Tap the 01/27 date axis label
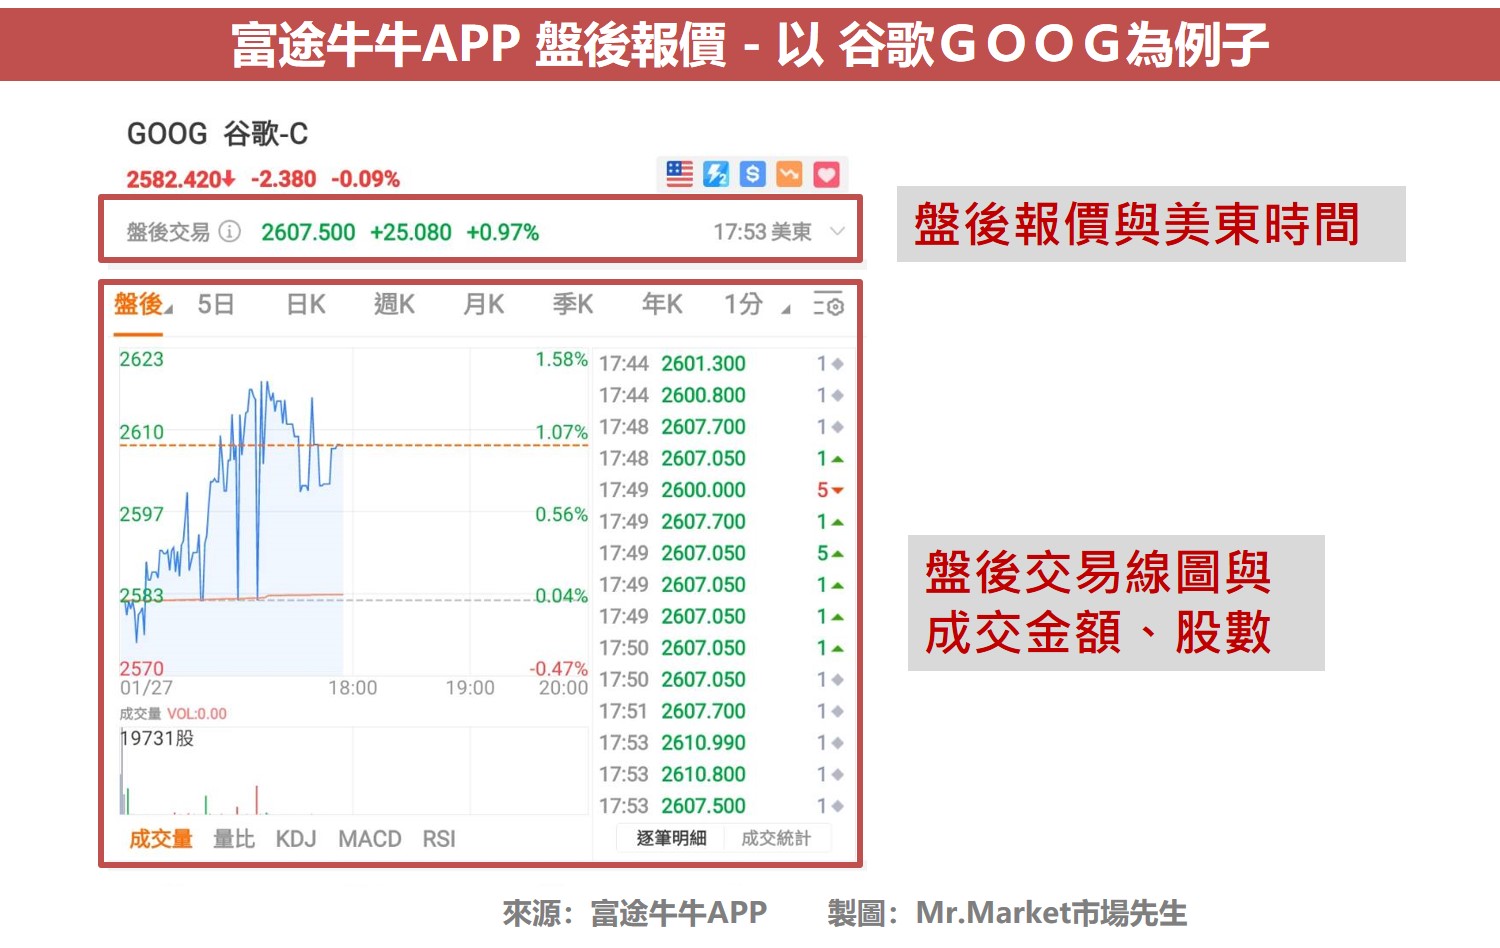 tap(146, 688)
